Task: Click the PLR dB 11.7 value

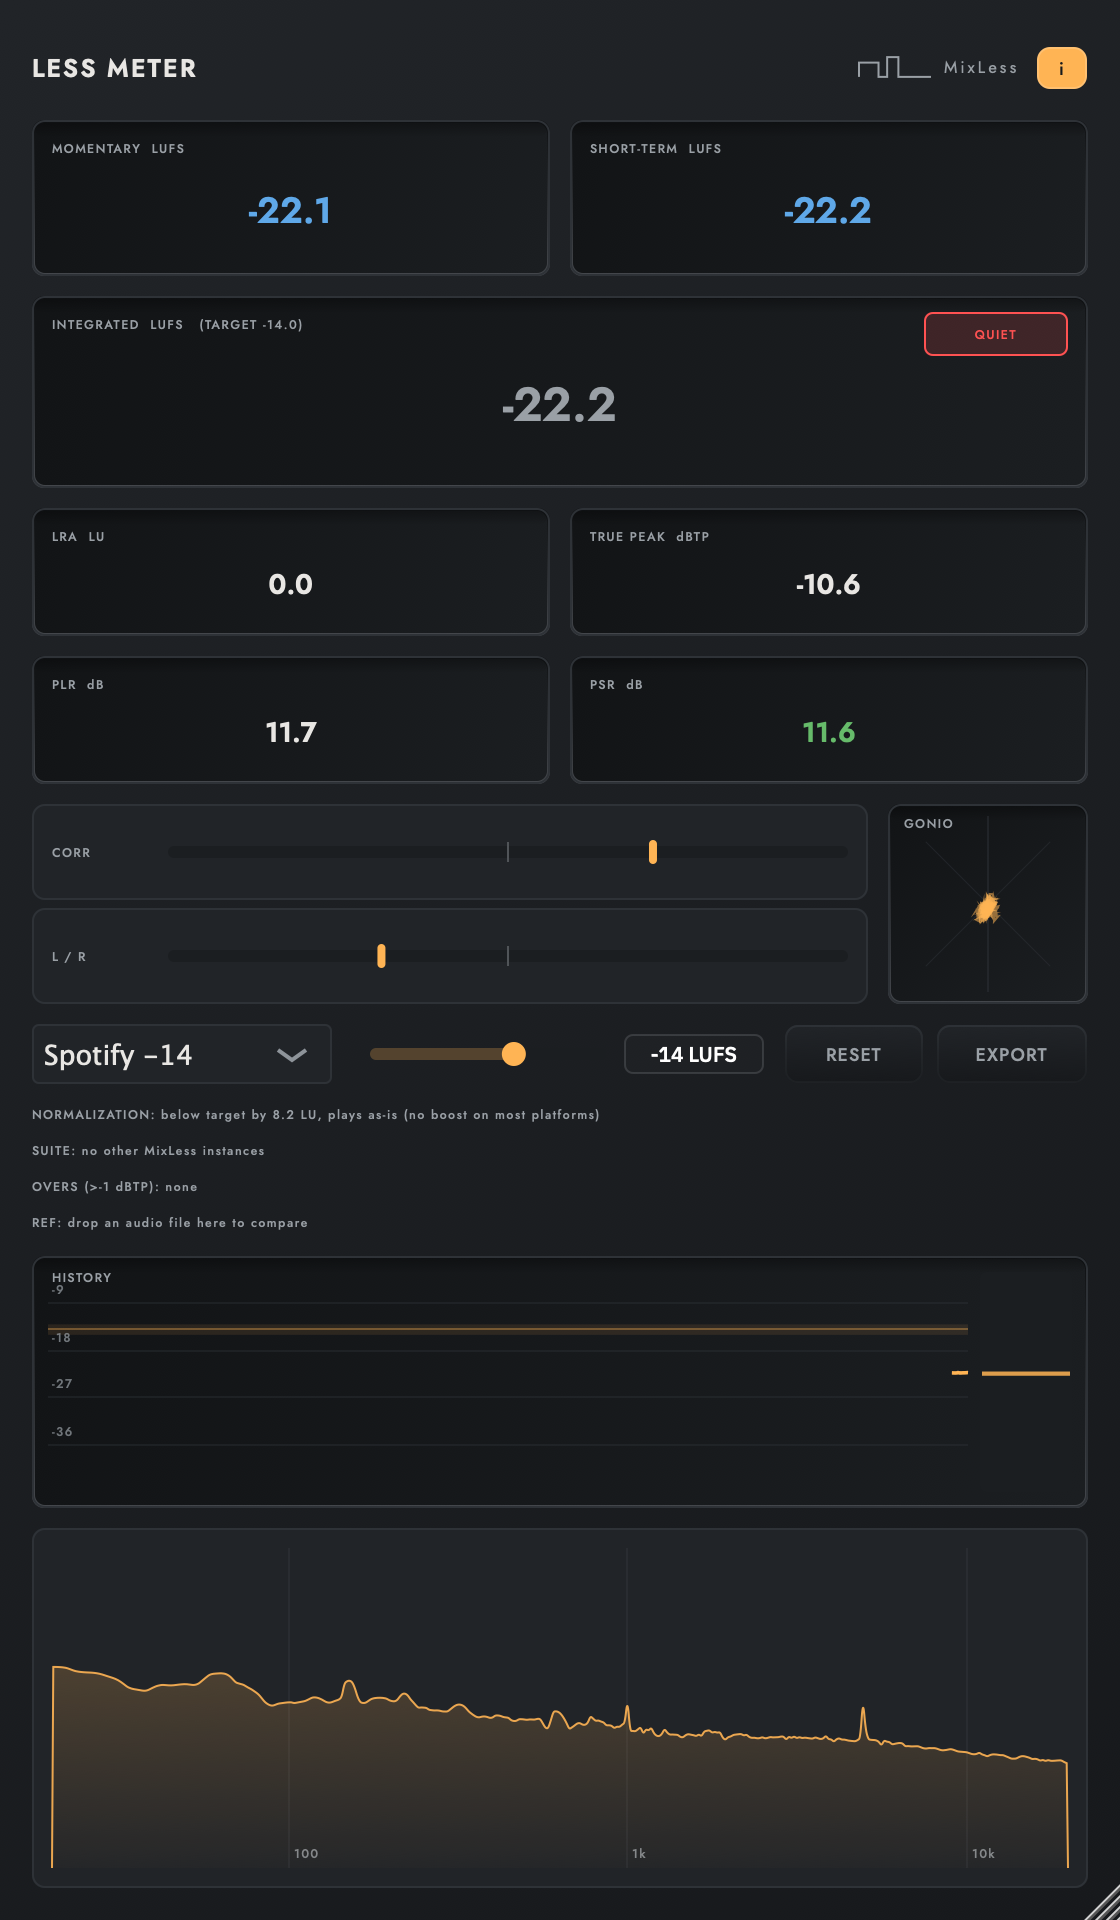Action: pyautogui.click(x=291, y=732)
